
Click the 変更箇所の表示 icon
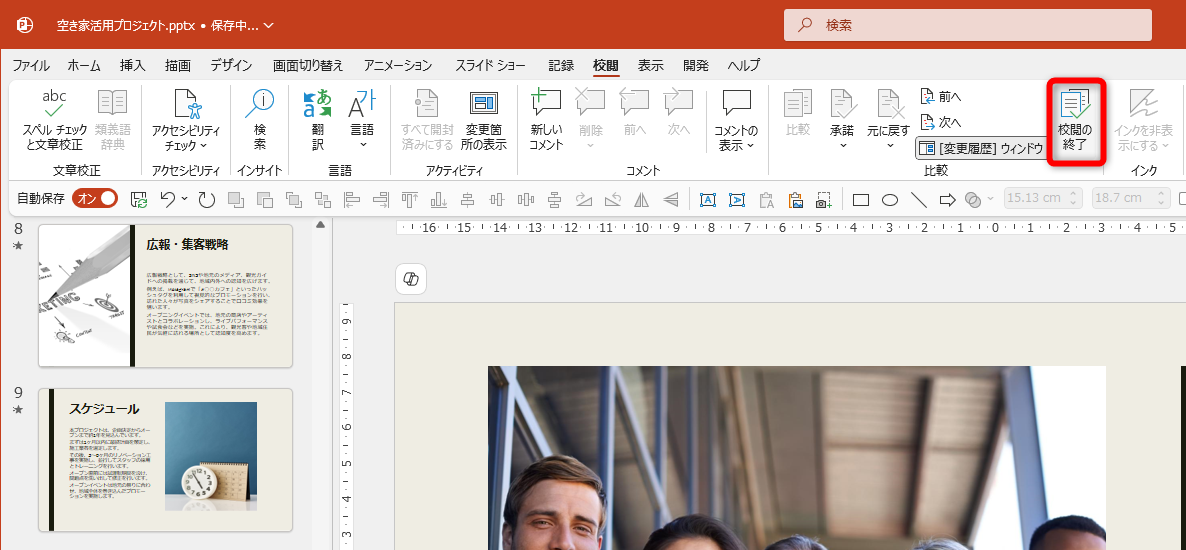point(483,103)
